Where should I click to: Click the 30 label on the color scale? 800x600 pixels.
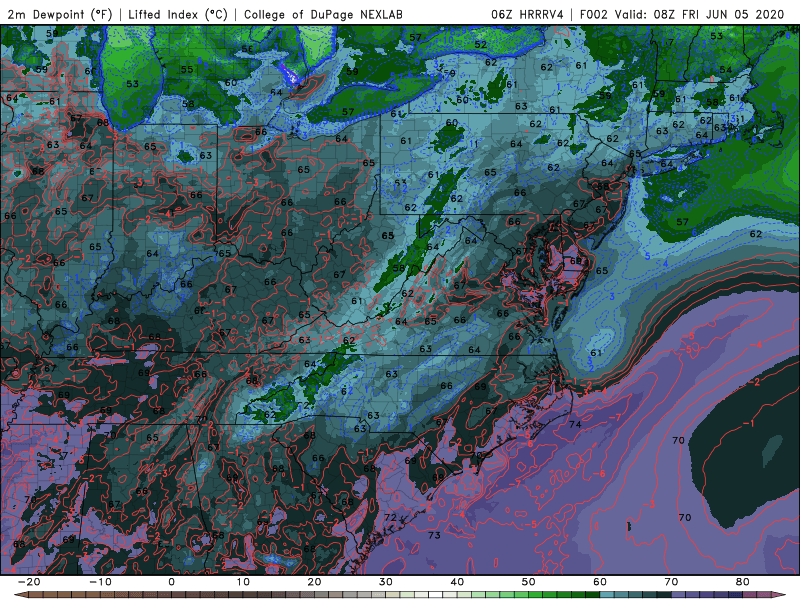pos(386,582)
